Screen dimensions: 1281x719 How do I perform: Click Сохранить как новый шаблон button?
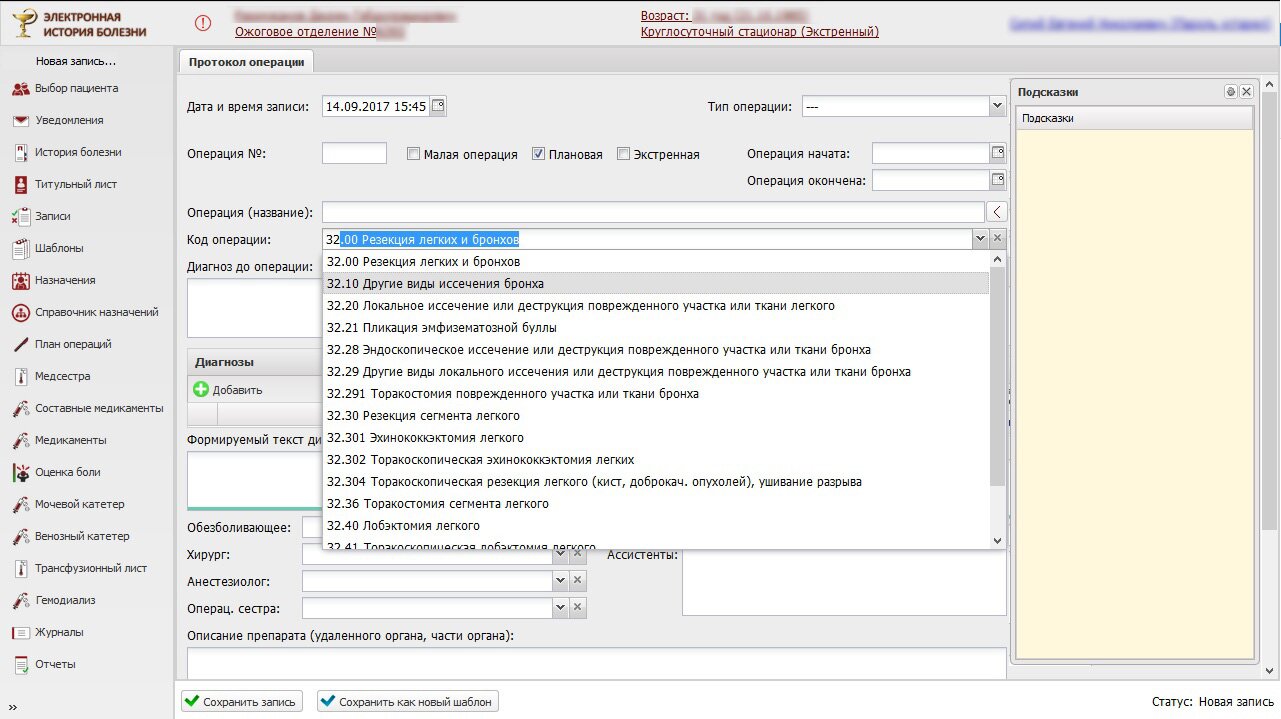407,702
